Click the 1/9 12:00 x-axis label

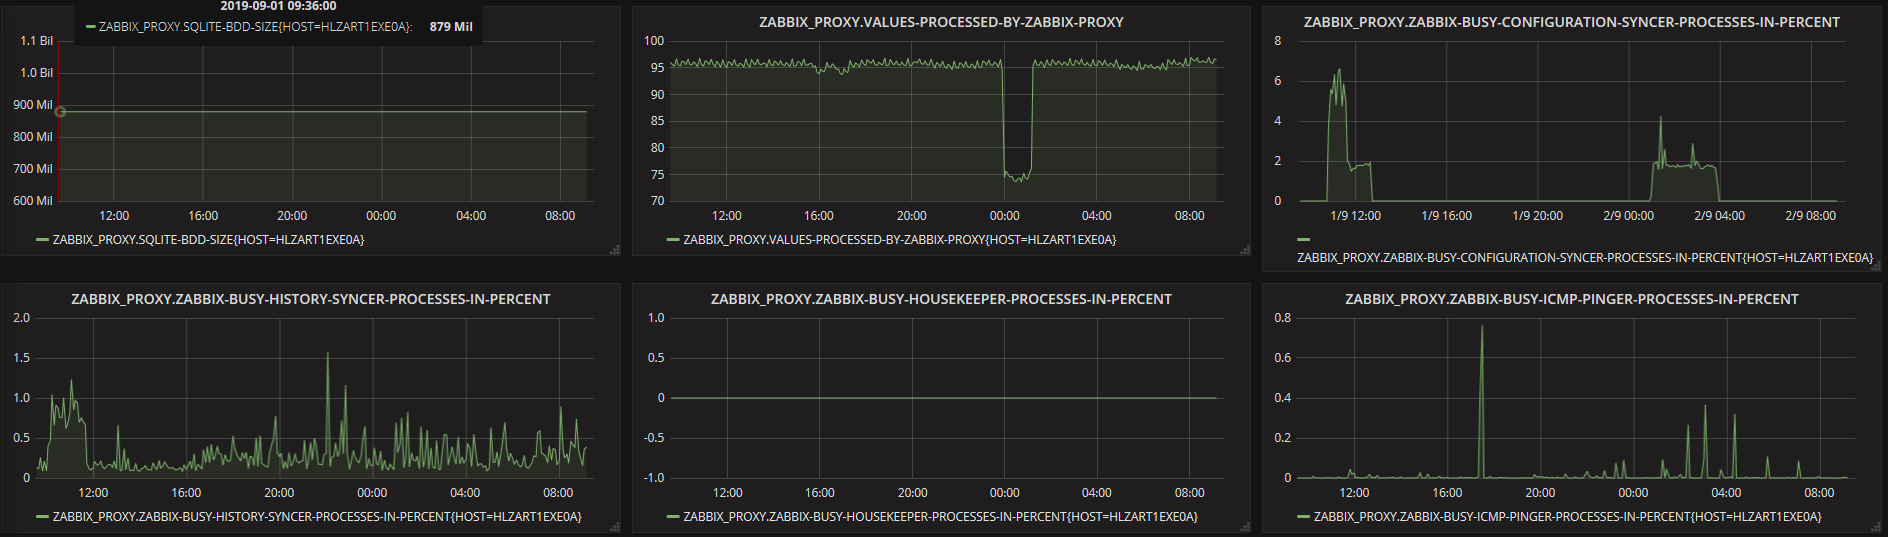point(1355,216)
